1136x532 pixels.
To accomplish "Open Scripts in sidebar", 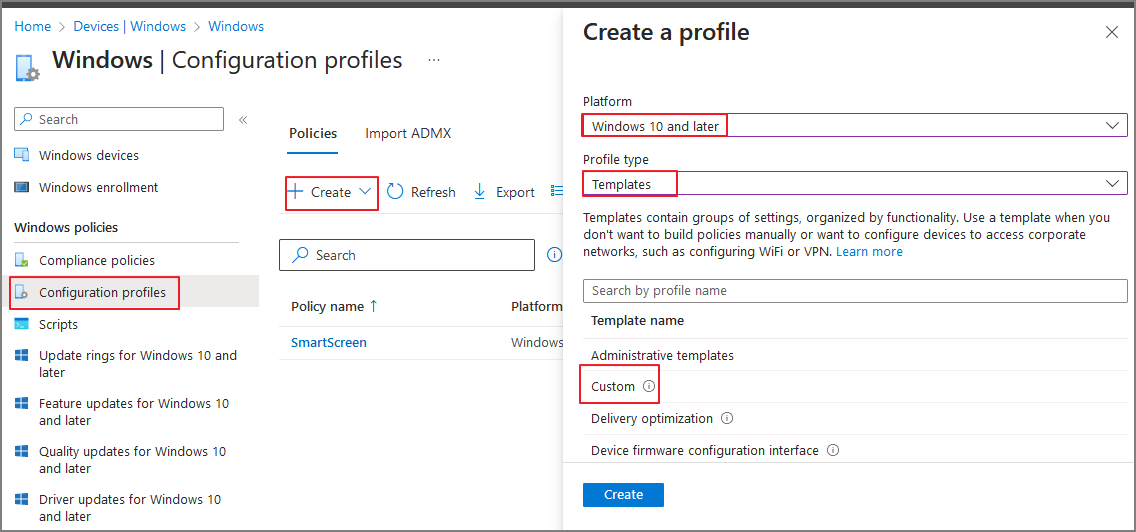I will pos(59,324).
